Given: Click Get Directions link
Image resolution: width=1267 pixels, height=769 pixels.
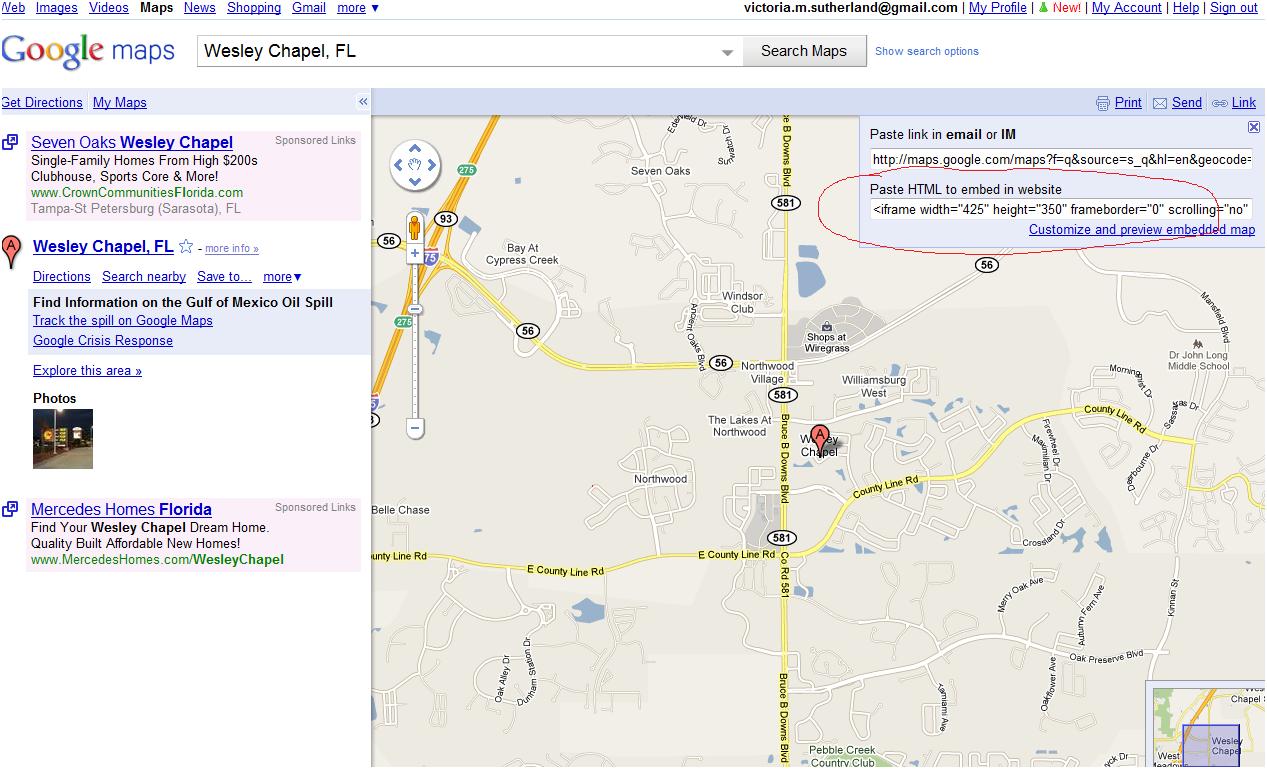Looking at the screenshot, I should point(42,103).
